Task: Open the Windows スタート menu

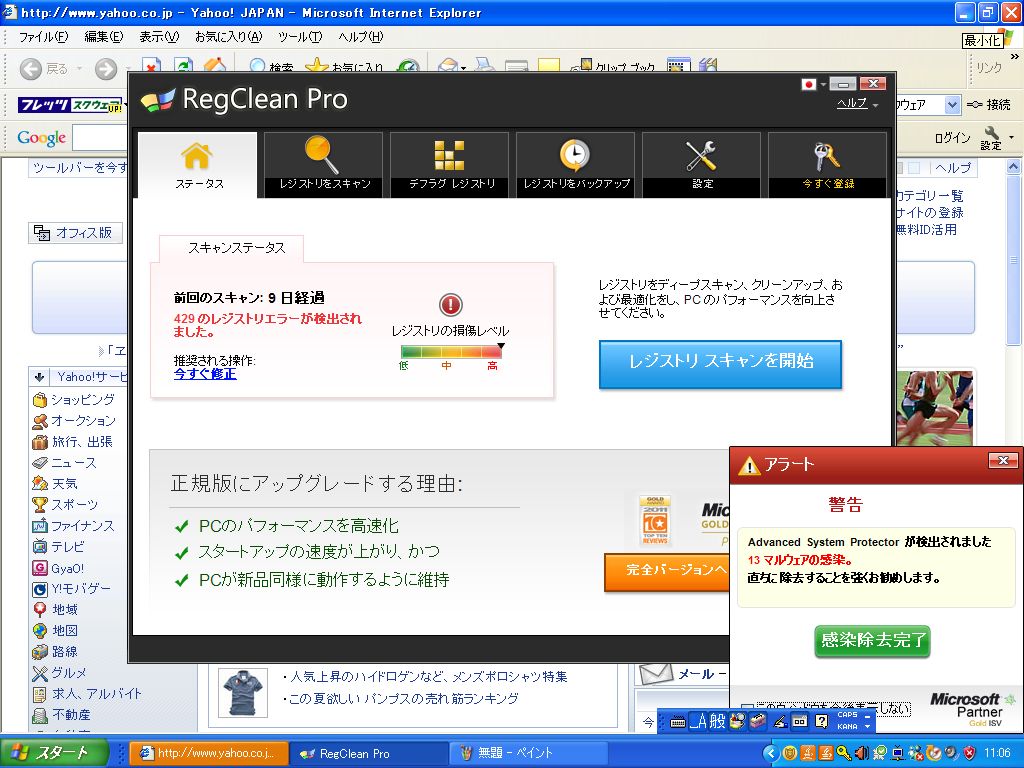Action: [54, 753]
